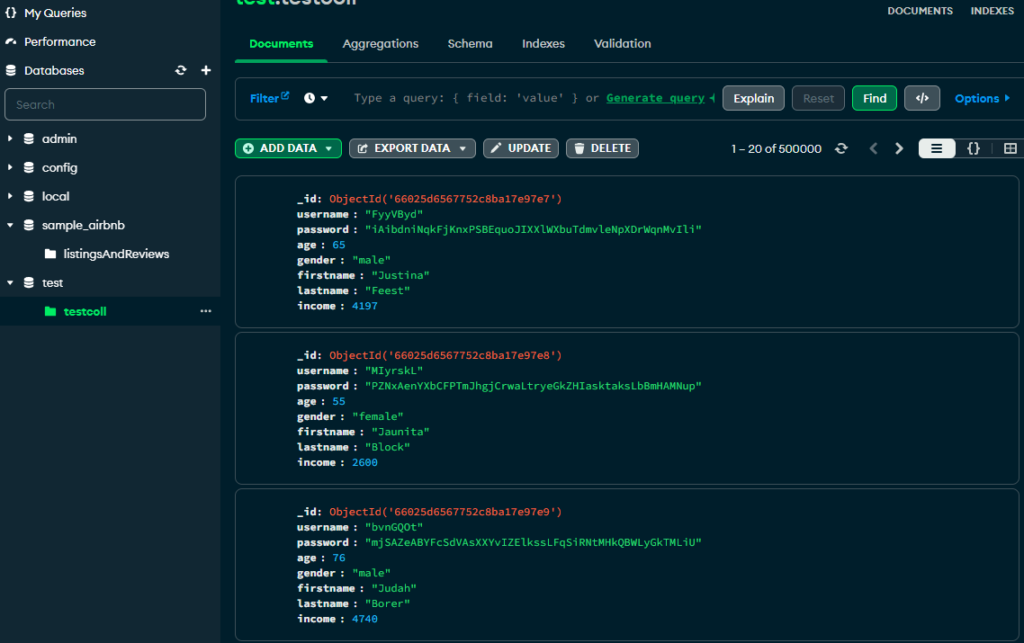Click the DOCUMENTS stat header
The image size is (1024, 643).
click(920, 11)
